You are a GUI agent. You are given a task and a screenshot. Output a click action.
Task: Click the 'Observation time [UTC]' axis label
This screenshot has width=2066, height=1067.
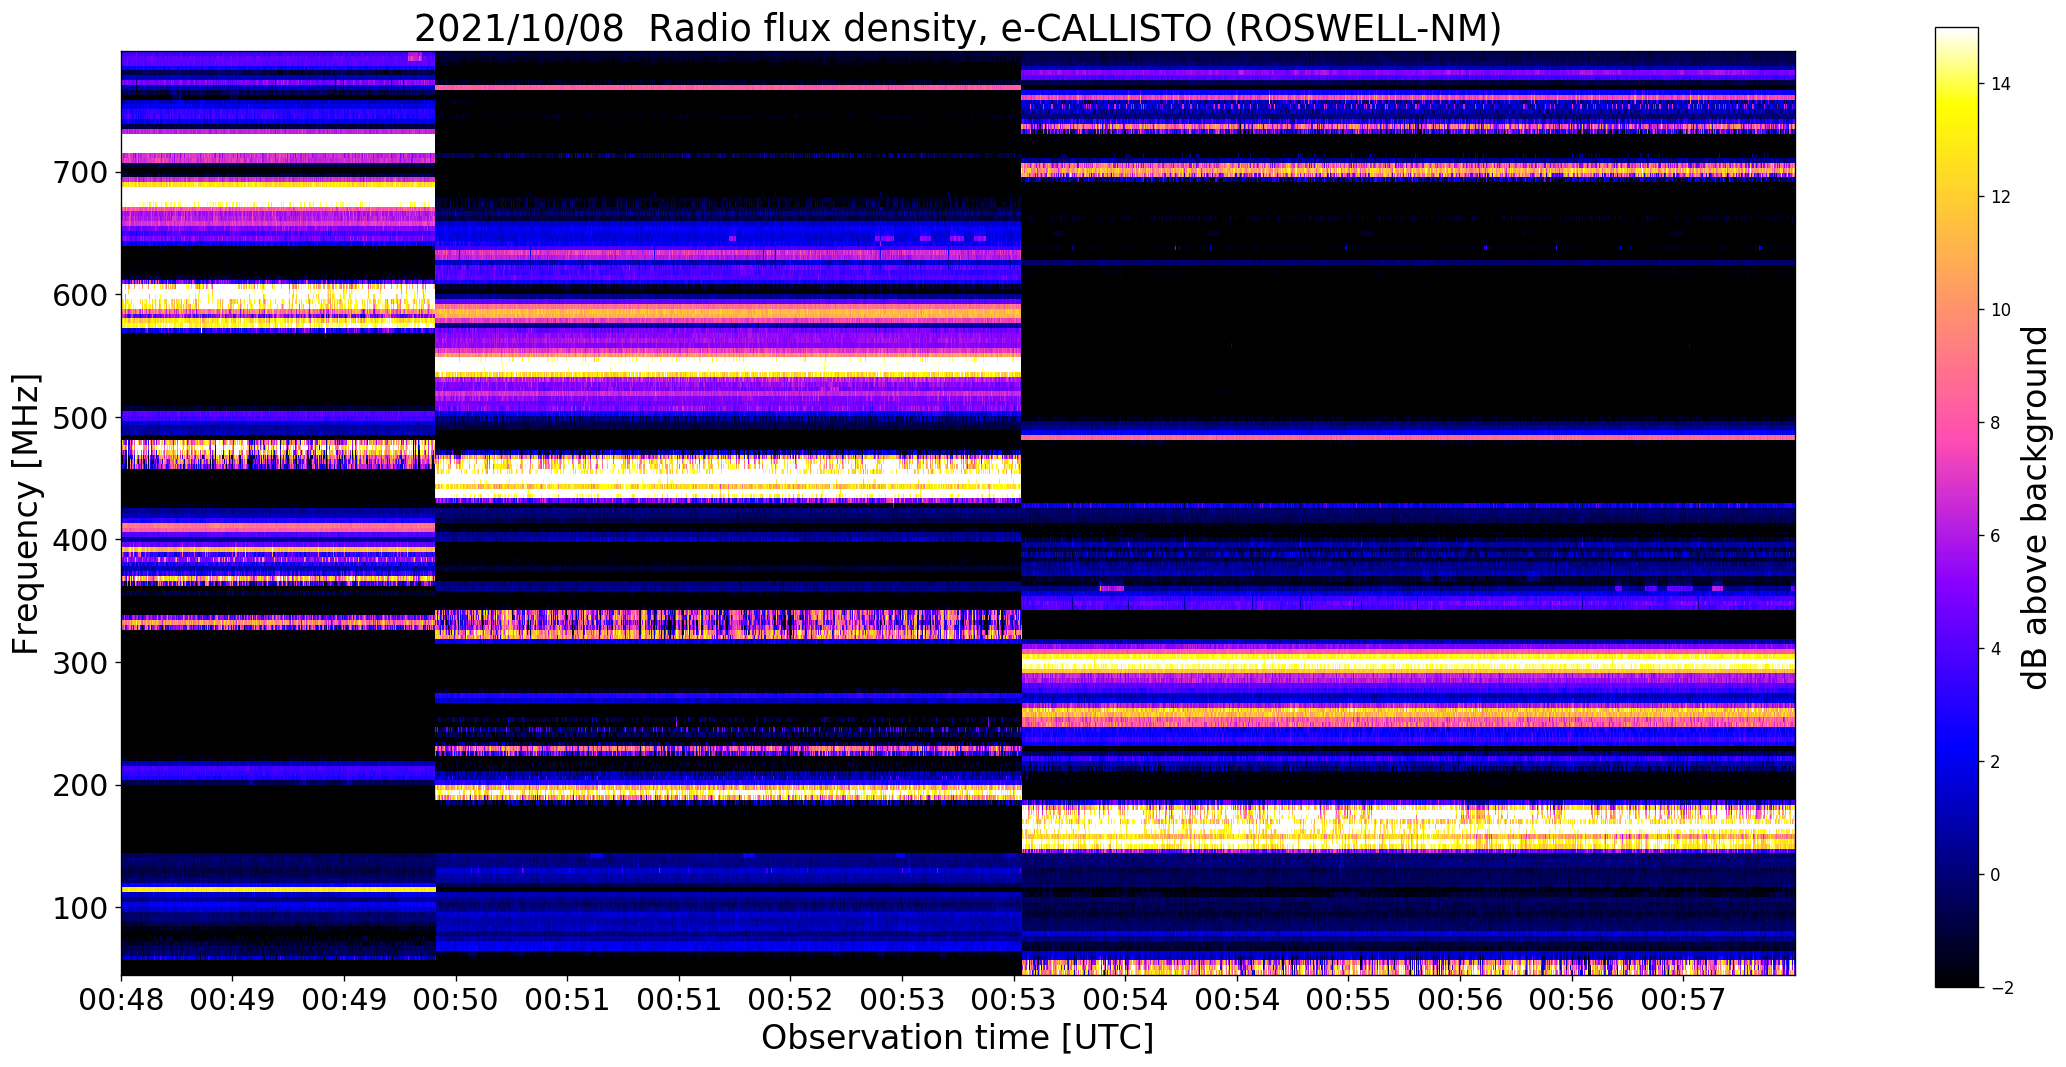(958, 1038)
